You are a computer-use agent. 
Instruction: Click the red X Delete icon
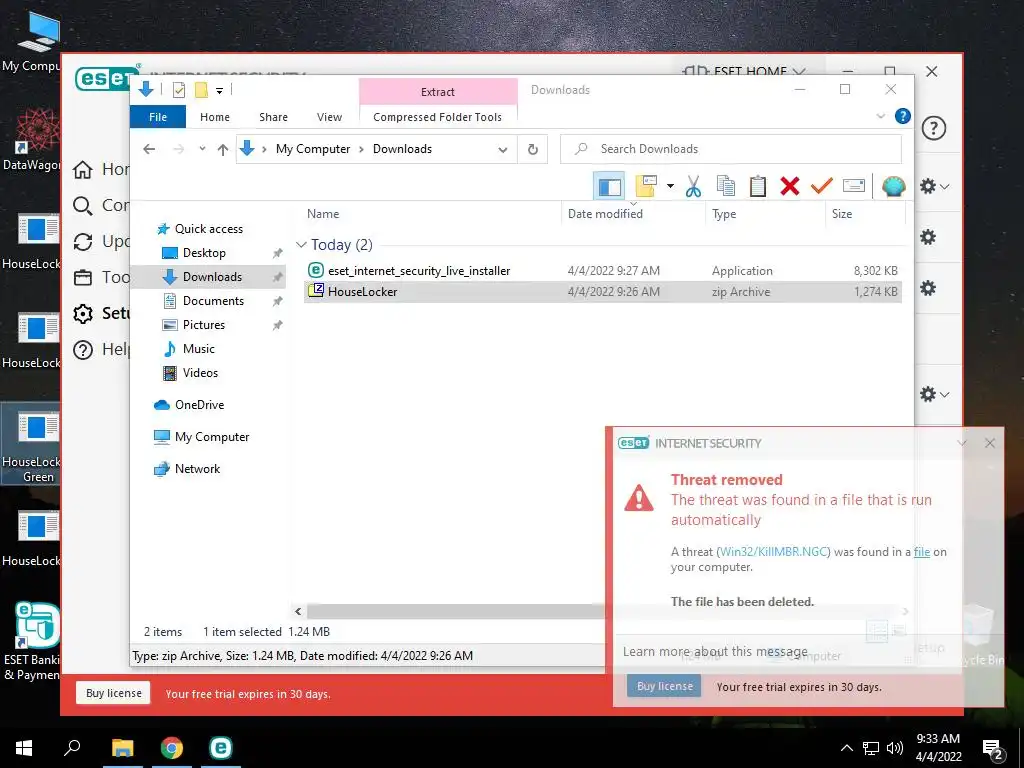[x=790, y=186]
